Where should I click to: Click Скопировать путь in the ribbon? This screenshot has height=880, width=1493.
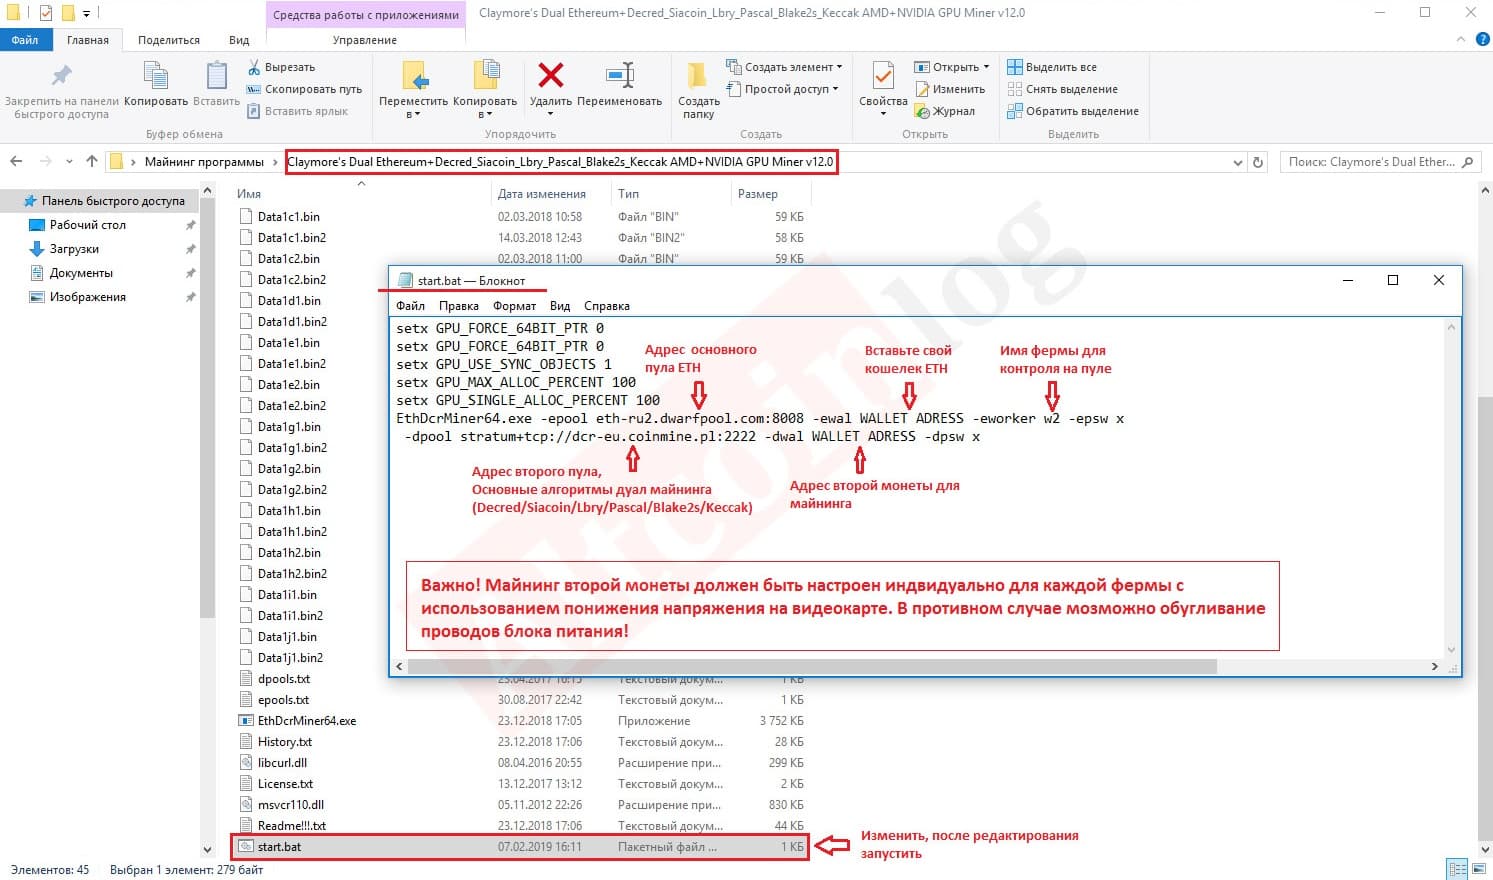pos(305,89)
